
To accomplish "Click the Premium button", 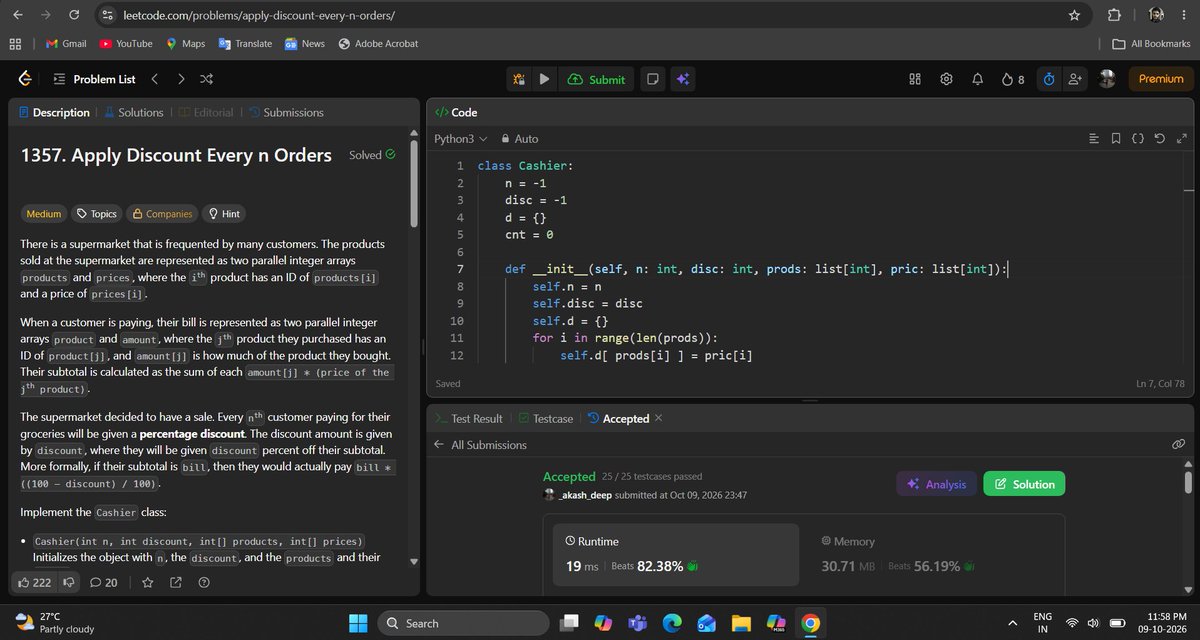I will point(1160,79).
